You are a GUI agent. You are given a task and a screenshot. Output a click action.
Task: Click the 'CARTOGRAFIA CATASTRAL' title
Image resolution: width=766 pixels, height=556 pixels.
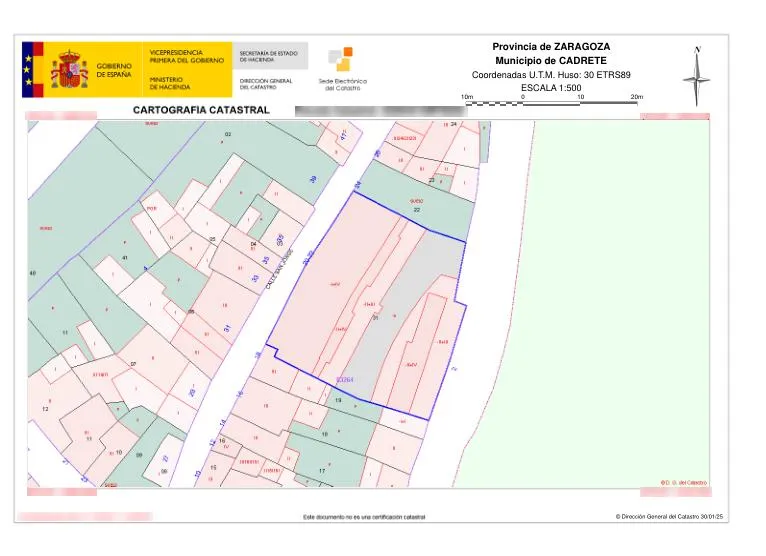tap(201, 110)
